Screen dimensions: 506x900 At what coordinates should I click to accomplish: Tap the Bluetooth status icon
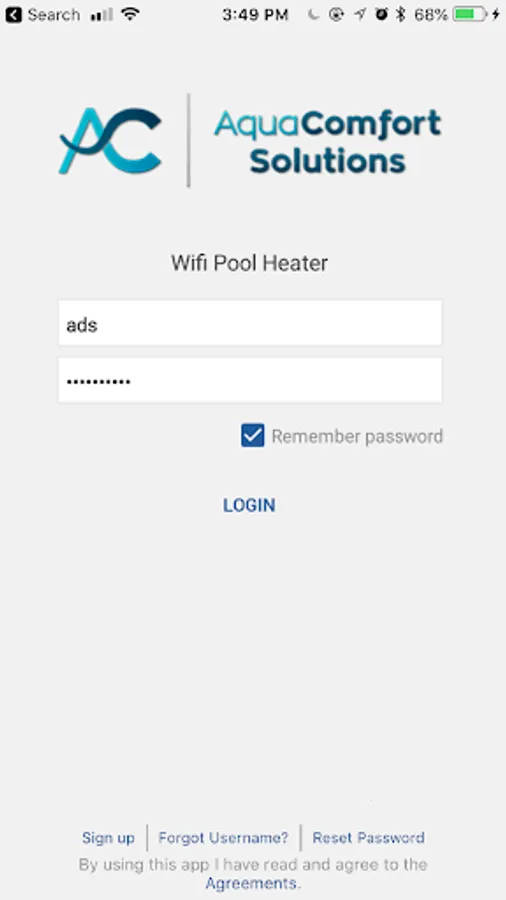point(401,14)
